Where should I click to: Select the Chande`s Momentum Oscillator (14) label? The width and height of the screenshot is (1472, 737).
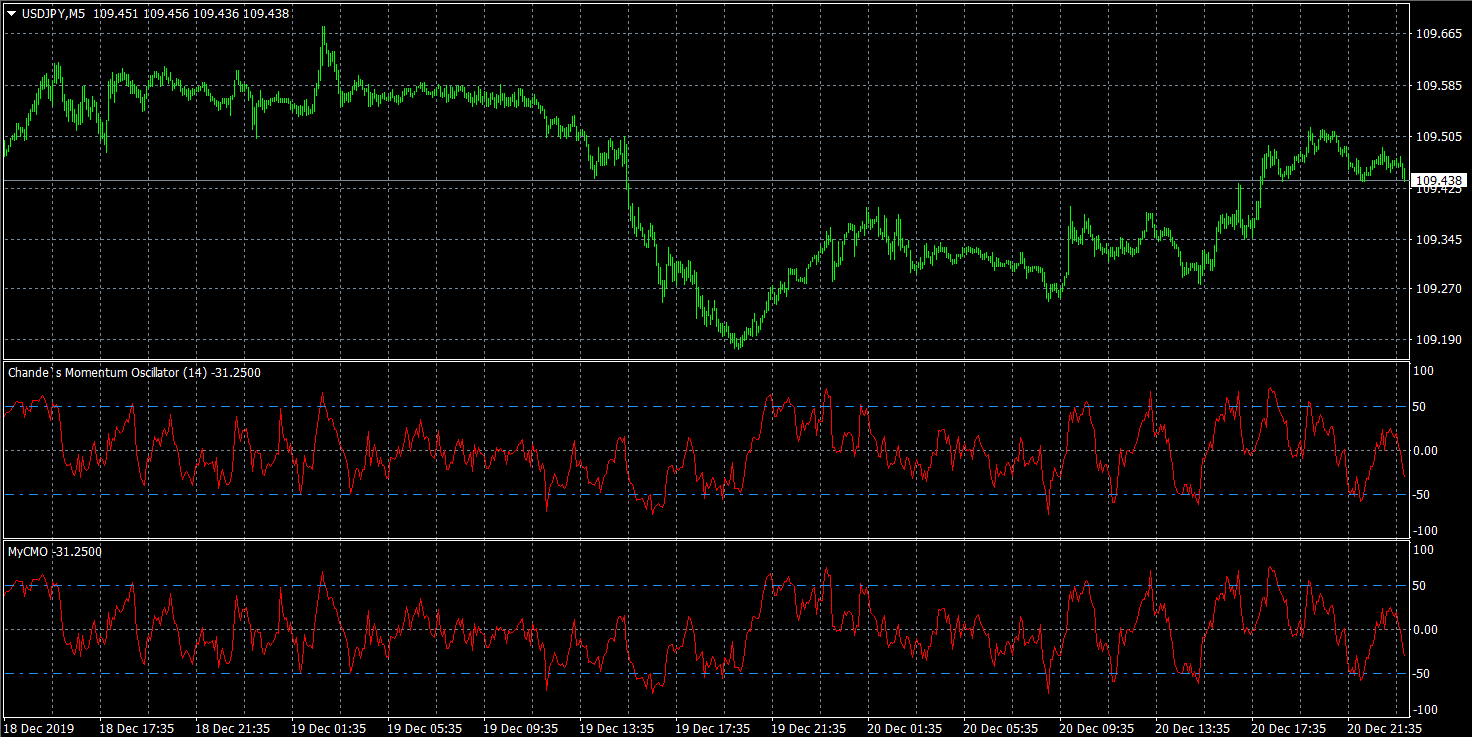click(x=108, y=372)
